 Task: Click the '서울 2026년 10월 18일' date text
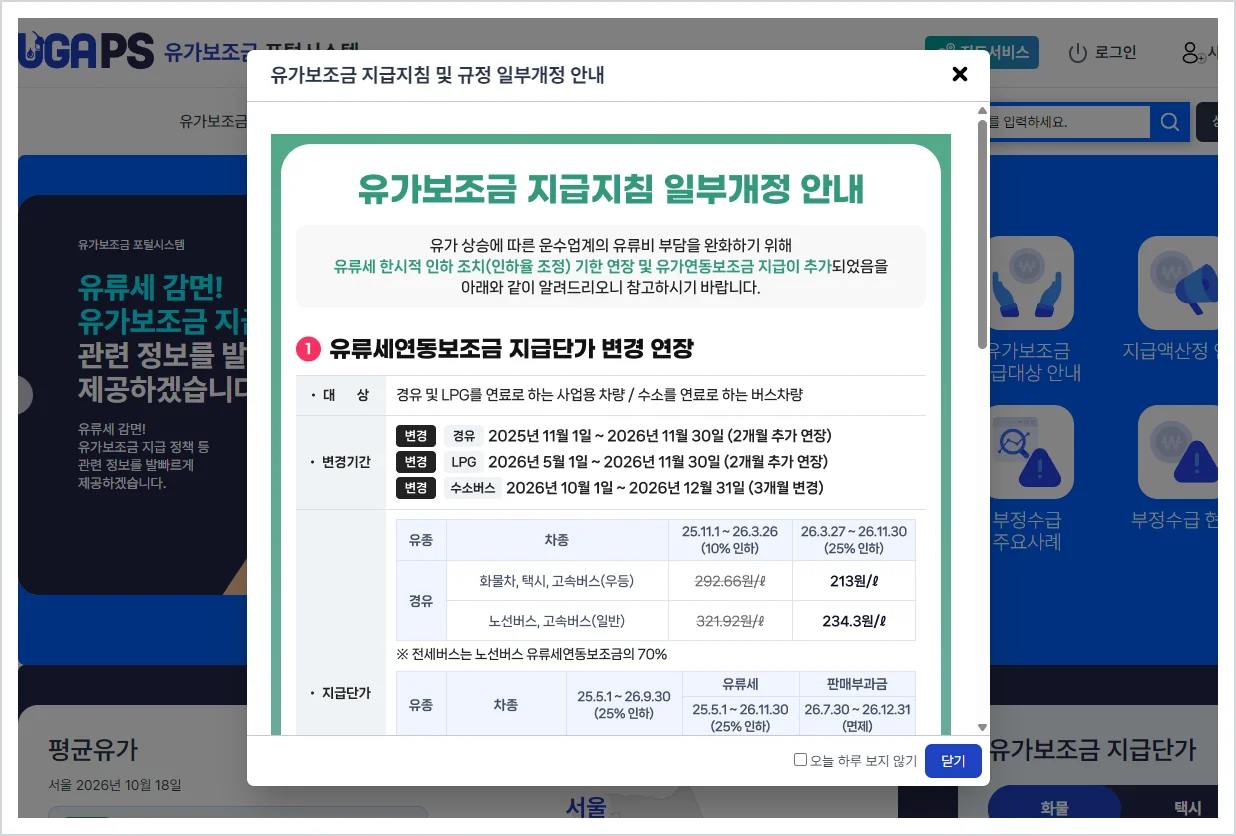(115, 786)
